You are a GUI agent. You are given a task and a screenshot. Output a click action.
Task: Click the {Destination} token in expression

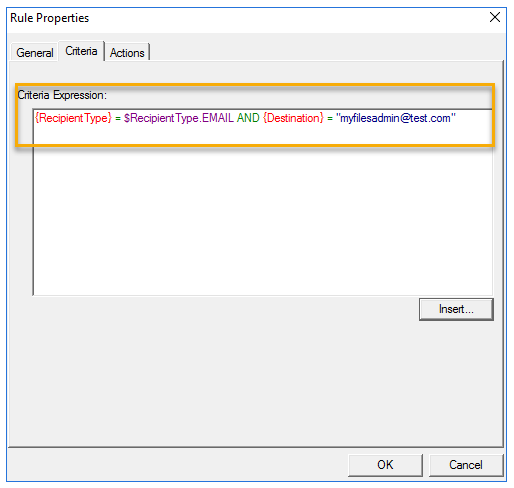pos(293,118)
